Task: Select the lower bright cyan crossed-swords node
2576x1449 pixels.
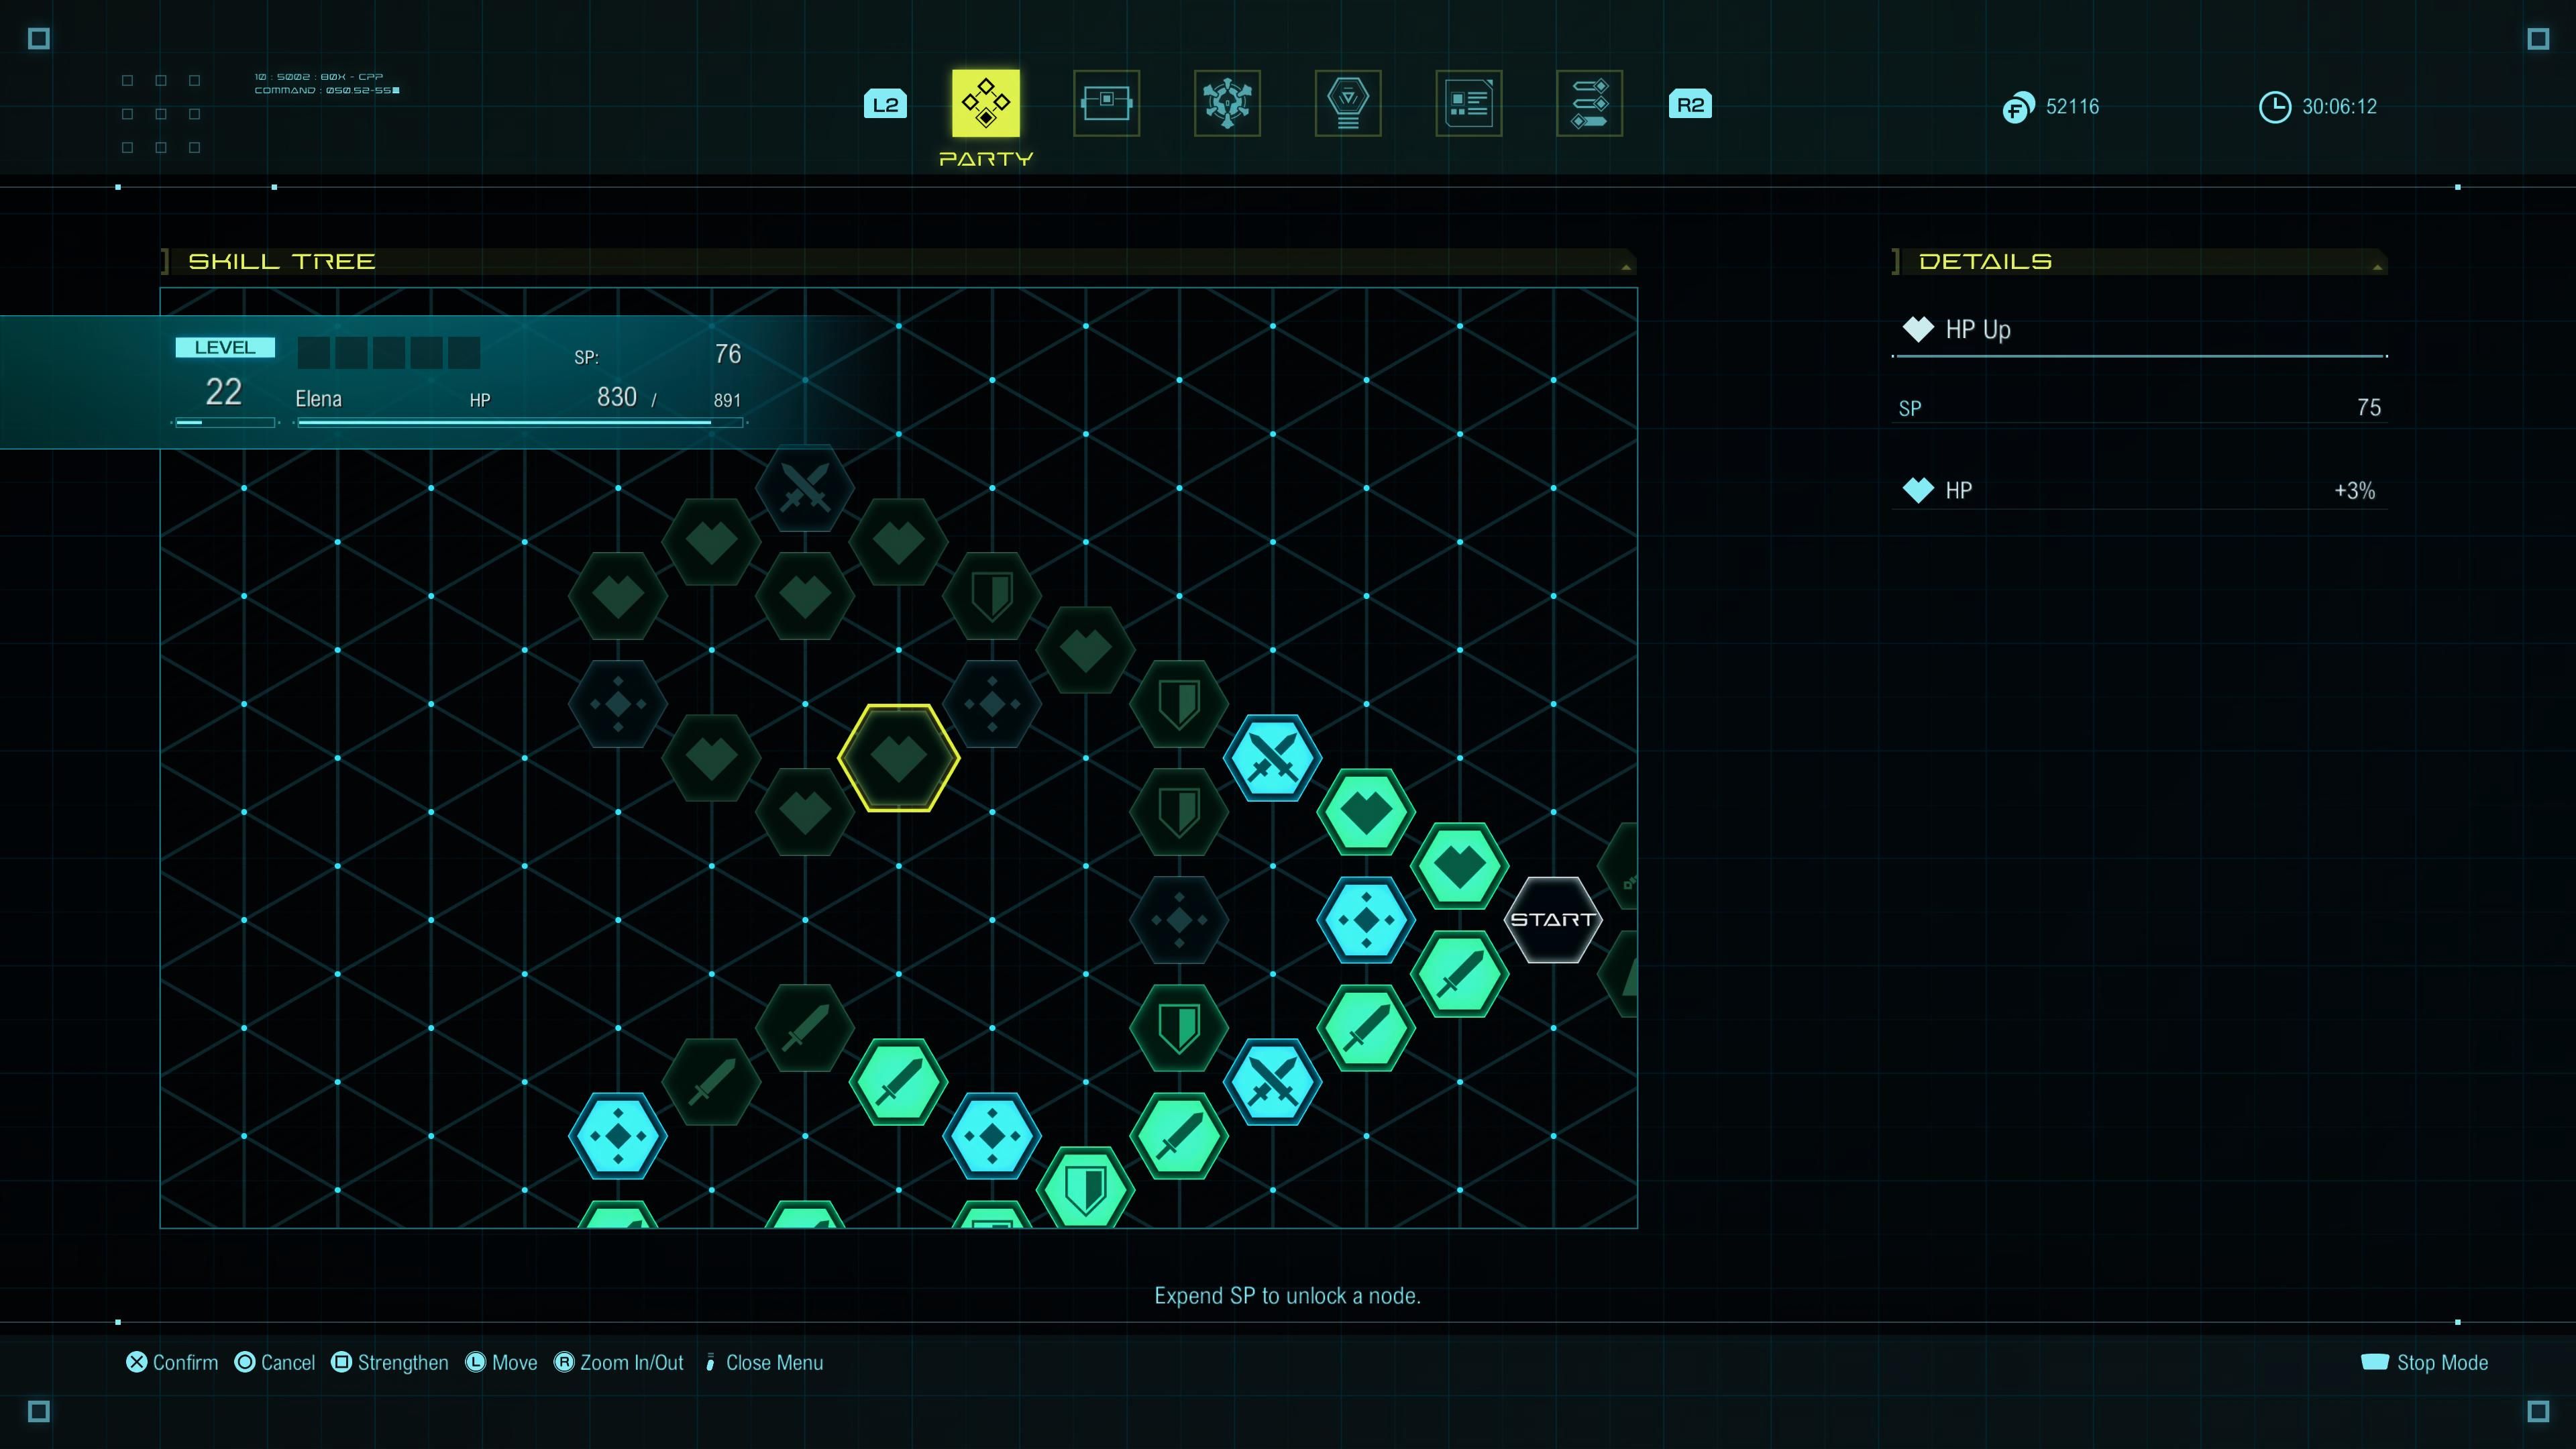Action: pyautogui.click(x=1272, y=1081)
